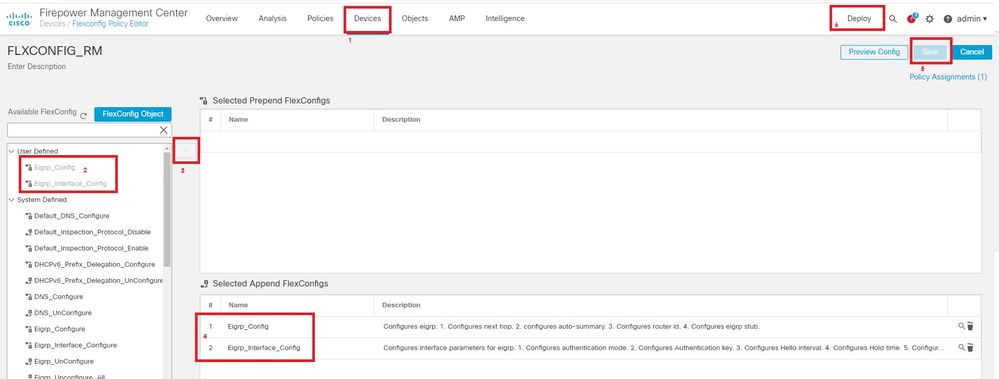The height and width of the screenshot is (379, 999).
Task: Open the system settings gear icon
Action: tap(930, 19)
